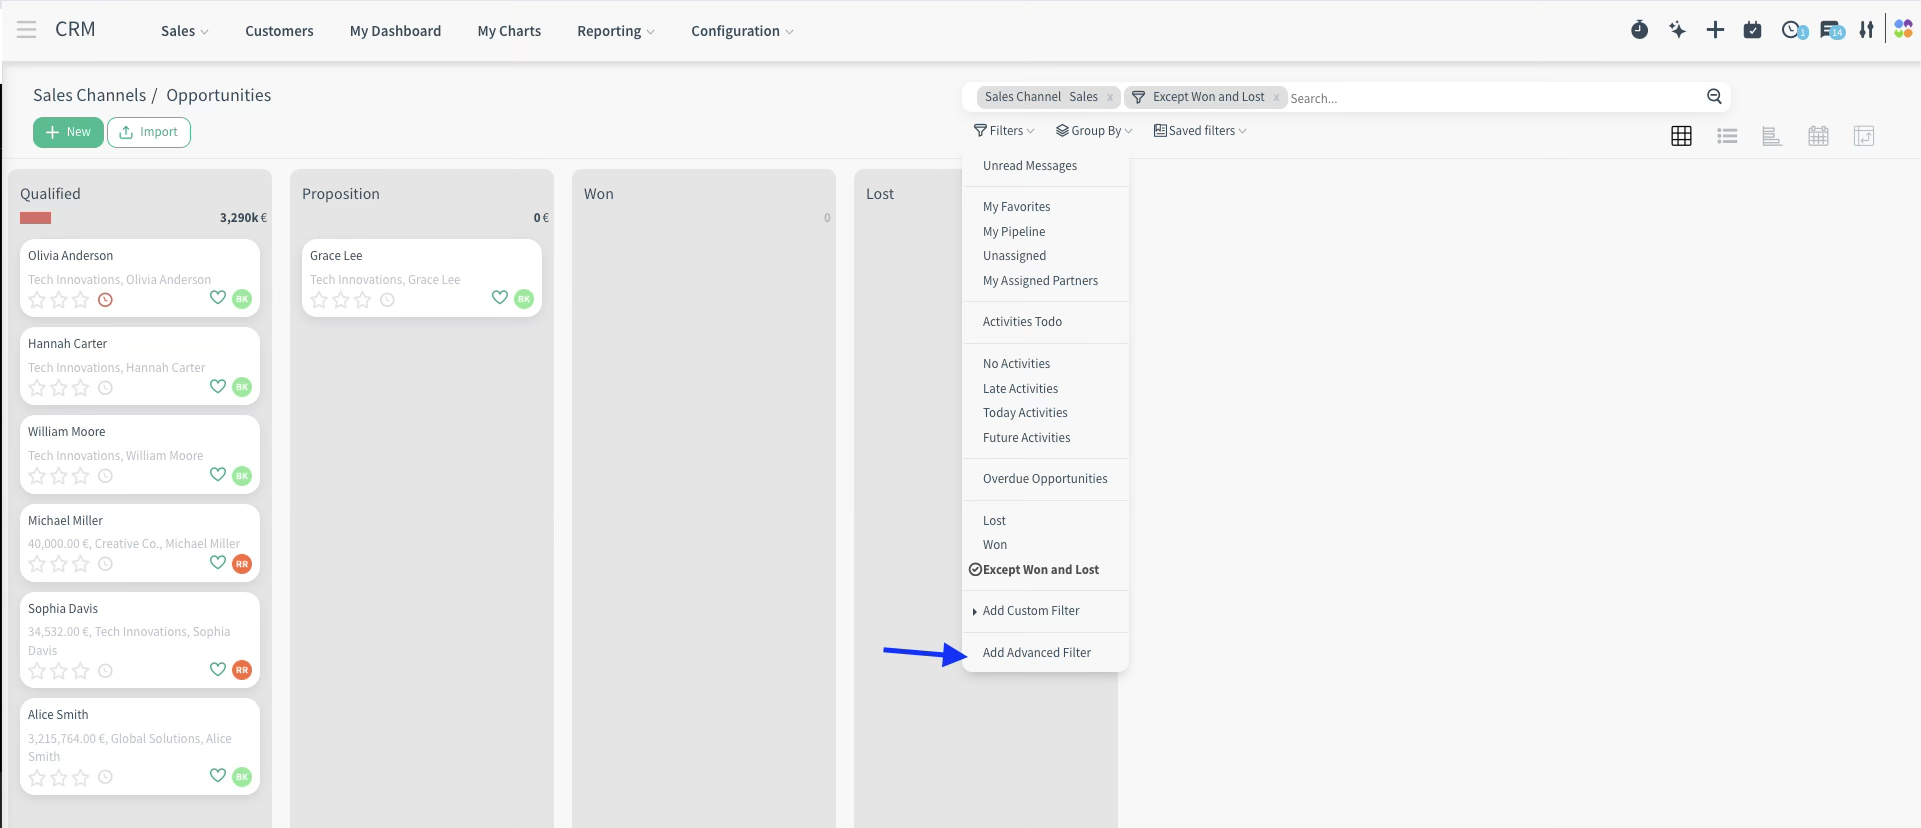1921x828 pixels.
Task: Toggle the Filters dropdown
Action: 1004,131
